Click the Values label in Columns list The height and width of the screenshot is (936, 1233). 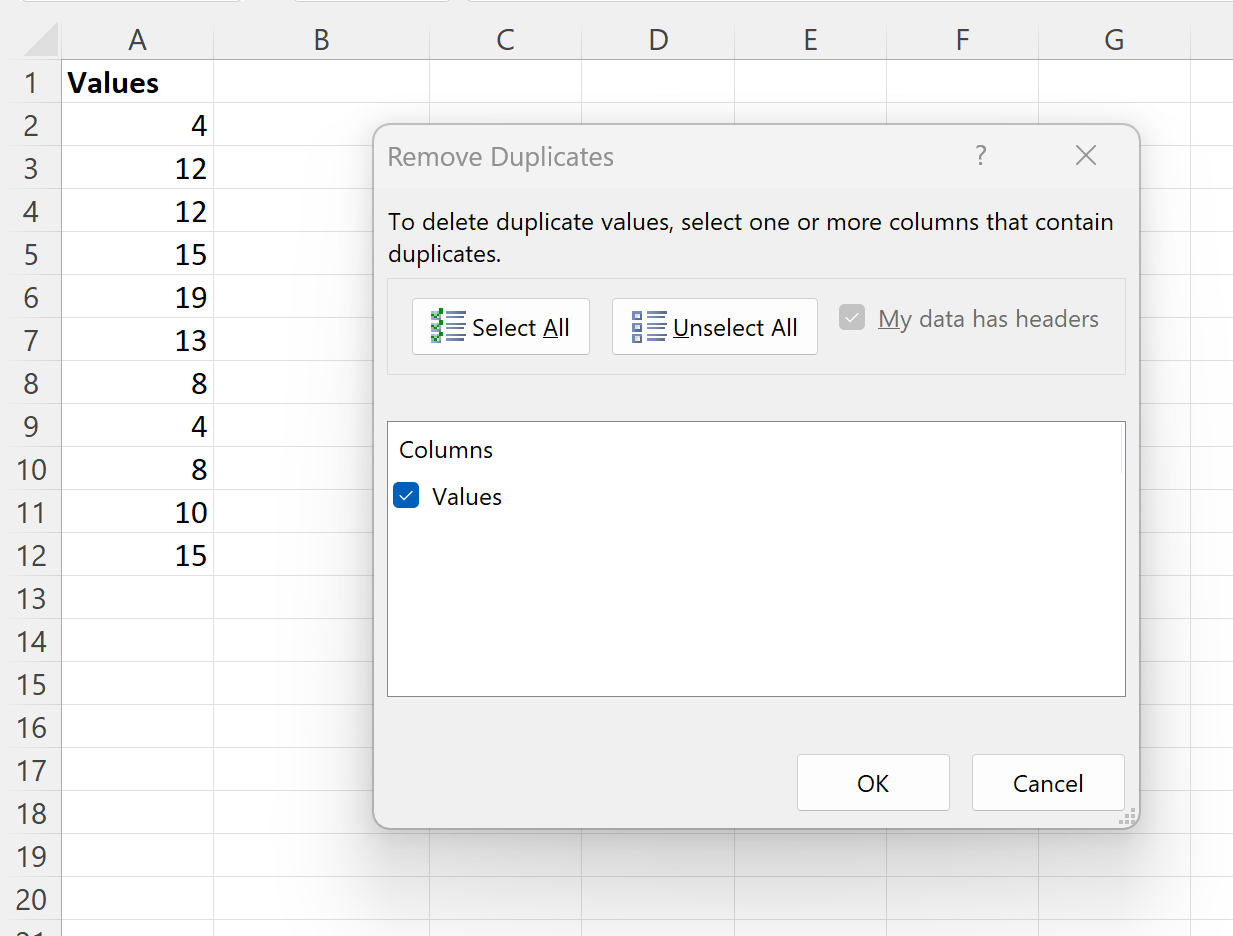coord(467,497)
